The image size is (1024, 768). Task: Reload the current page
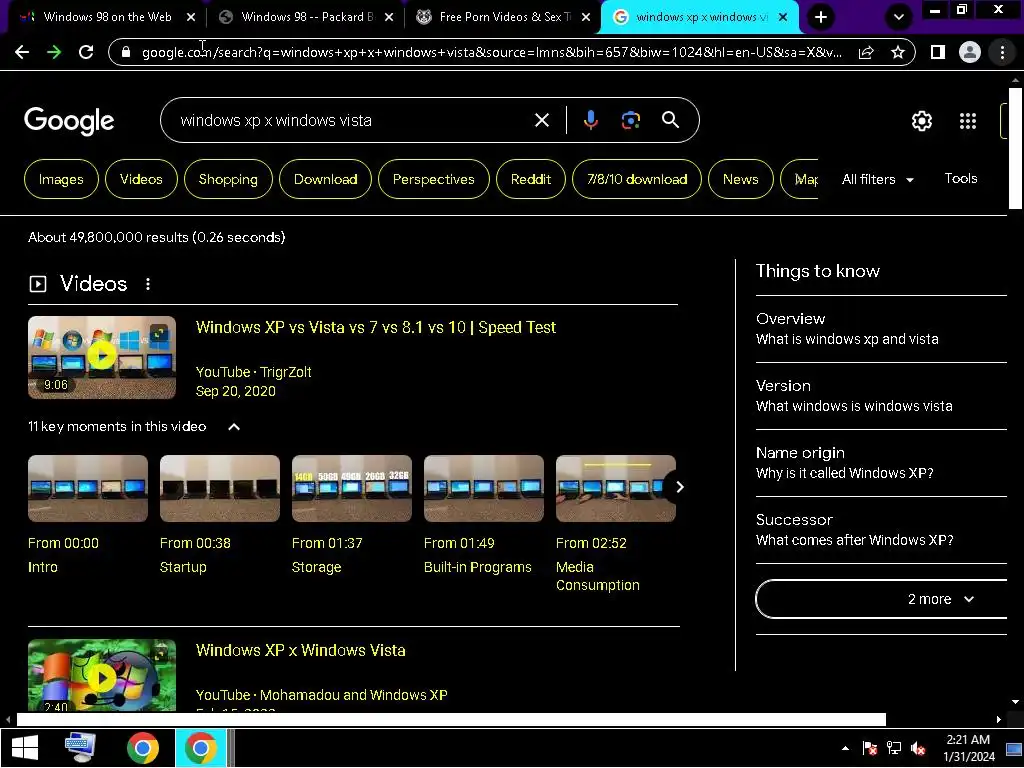86,52
